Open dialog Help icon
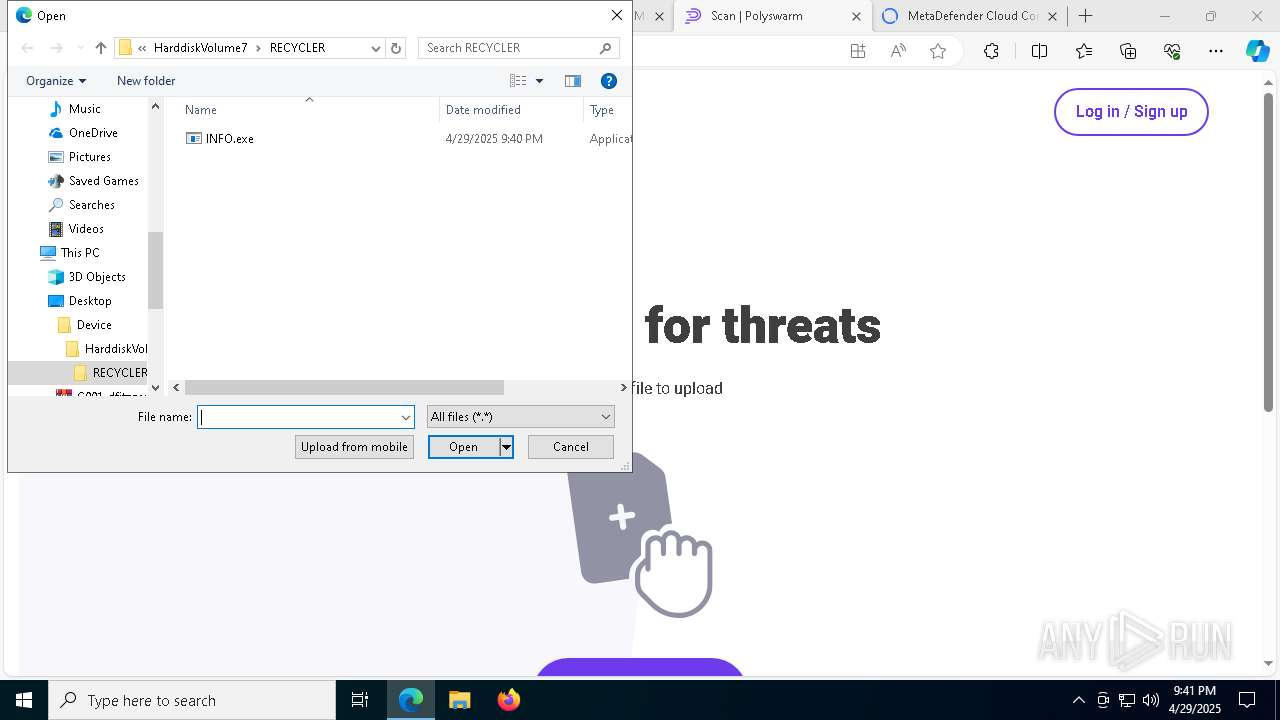 click(x=608, y=81)
